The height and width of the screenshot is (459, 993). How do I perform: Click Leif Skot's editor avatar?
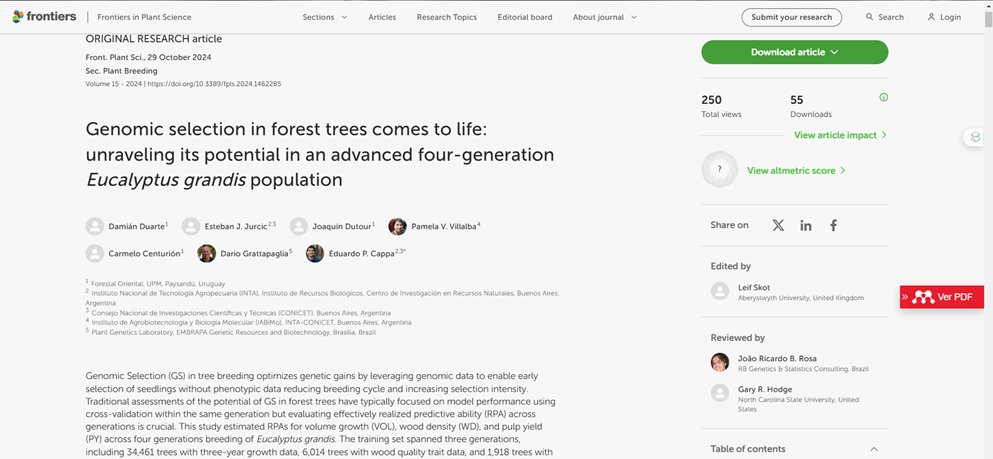click(720, 291)
